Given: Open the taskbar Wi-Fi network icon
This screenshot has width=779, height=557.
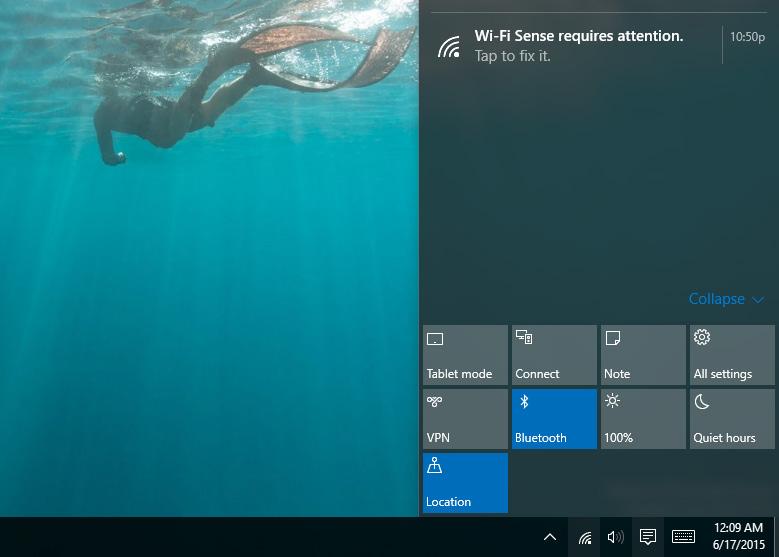Looking at the screenshot, I should click(x=585, y=537).
